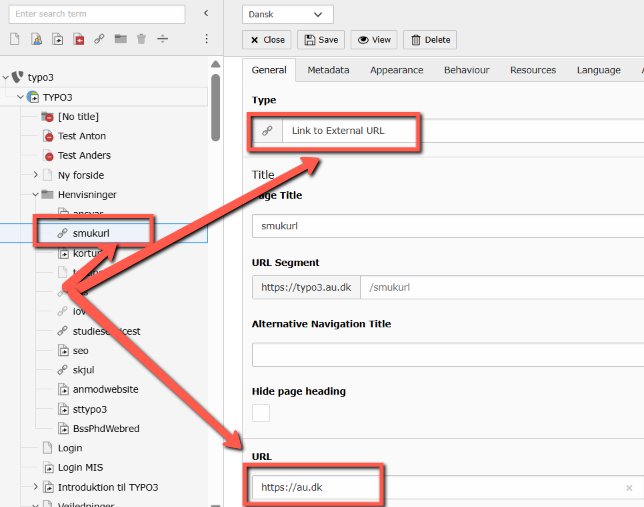
Task: Open the Dansk language dropdown
Action: pos(288,14)
